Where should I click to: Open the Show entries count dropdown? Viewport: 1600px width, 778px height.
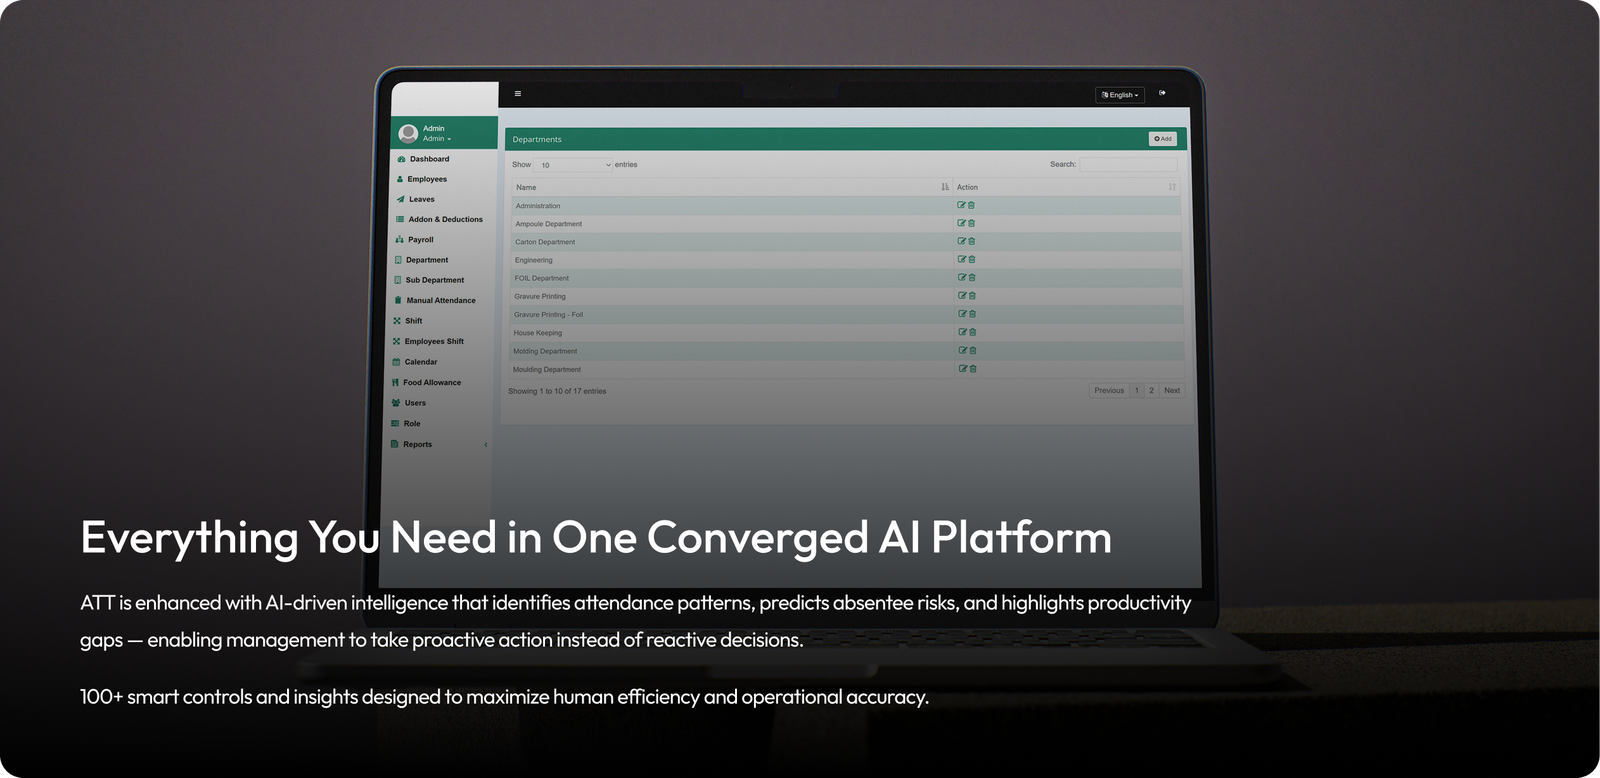coord(574,165)
